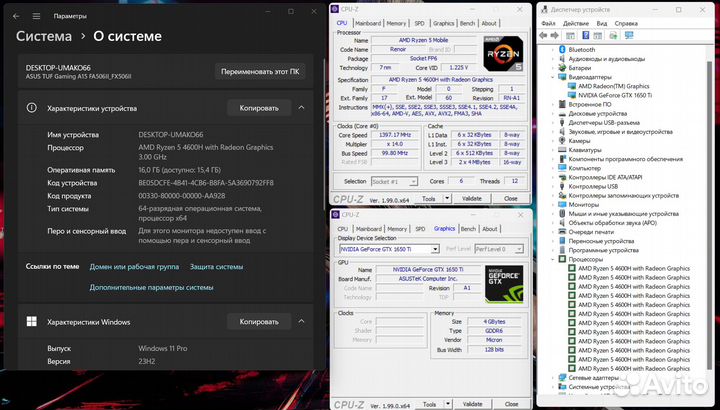Image resolution: width=720 pixels, height=410 pixels.
Task: Collapse Характеристики устройства section chevron
Action: (301, 108)
